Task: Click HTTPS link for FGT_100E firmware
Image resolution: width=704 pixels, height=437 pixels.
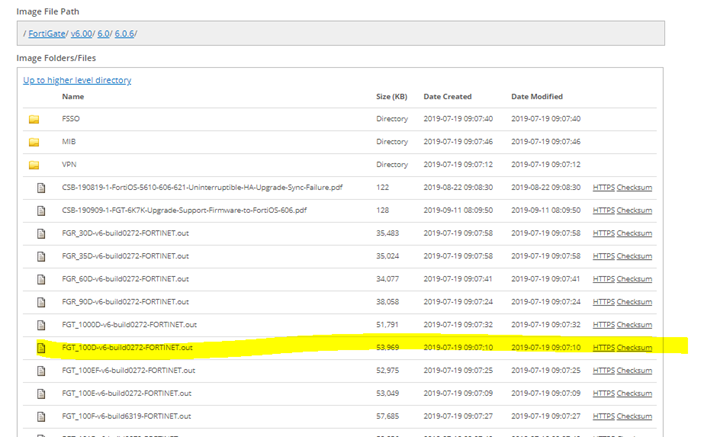Action: pyautogui.click(x=603, y=394)
